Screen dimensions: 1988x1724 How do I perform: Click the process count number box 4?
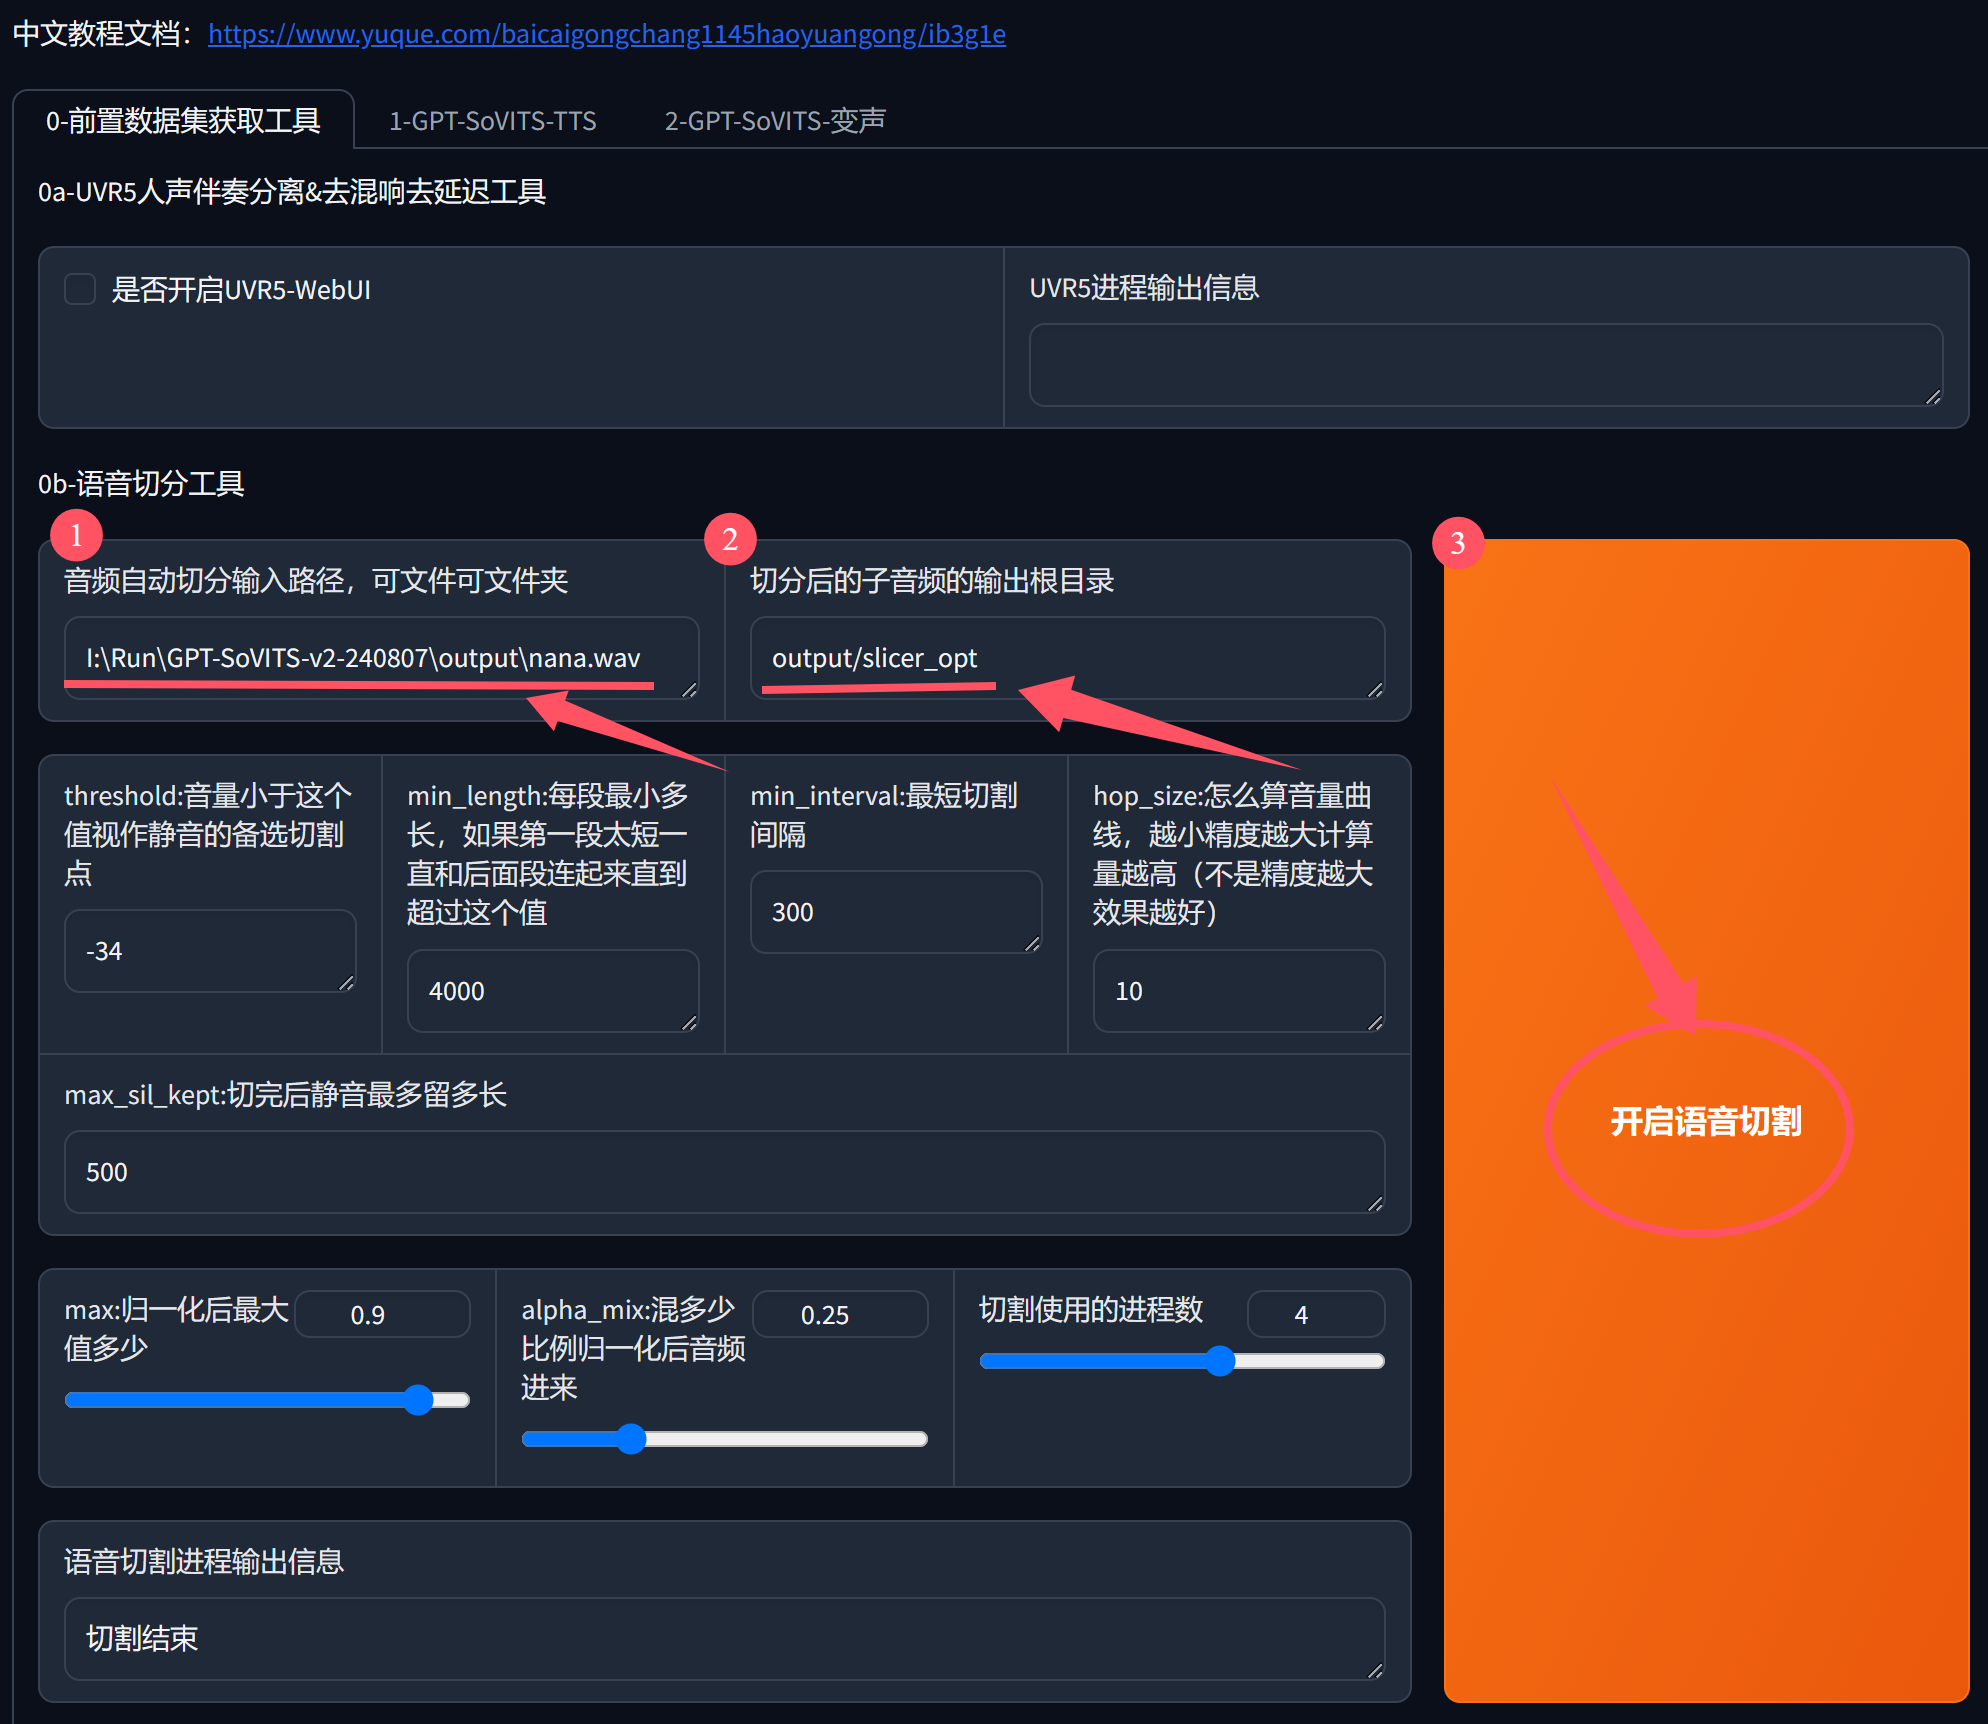[1314, 1314]
